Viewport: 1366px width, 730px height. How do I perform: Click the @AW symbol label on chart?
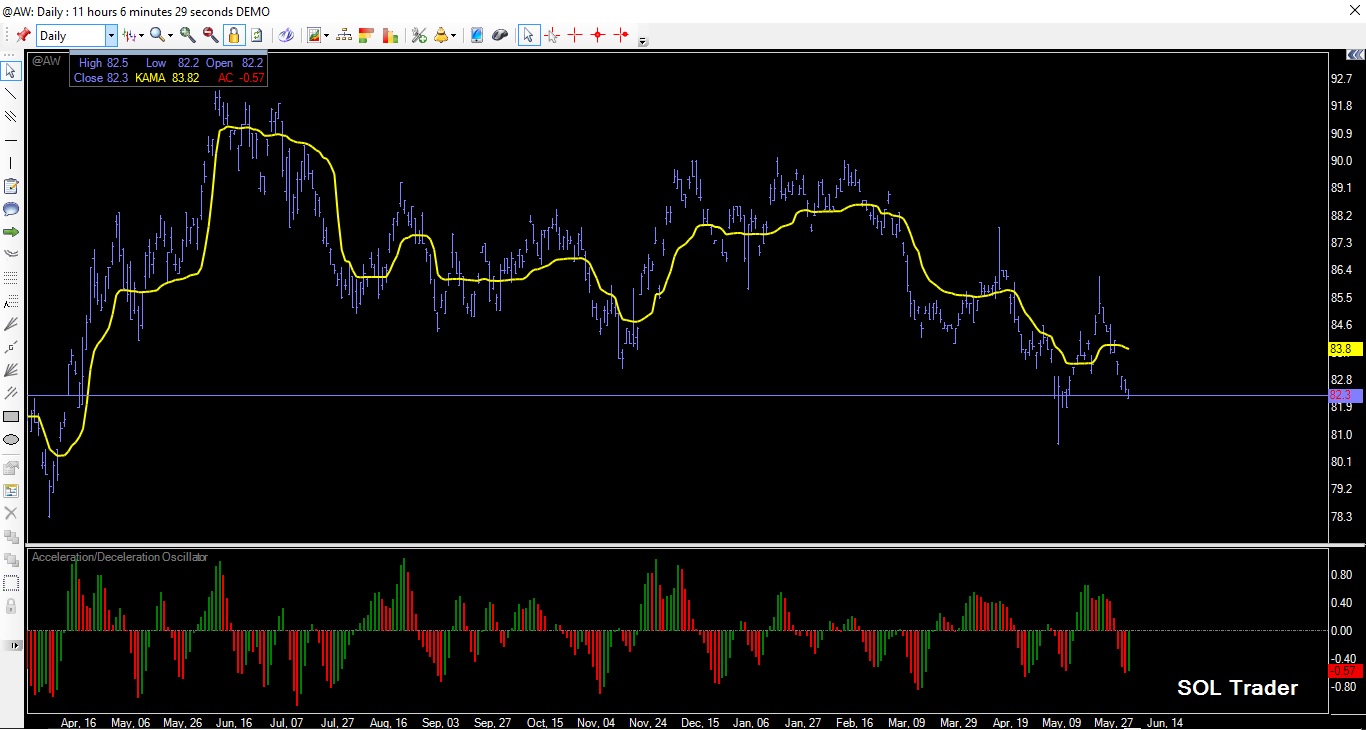[46, 61]
